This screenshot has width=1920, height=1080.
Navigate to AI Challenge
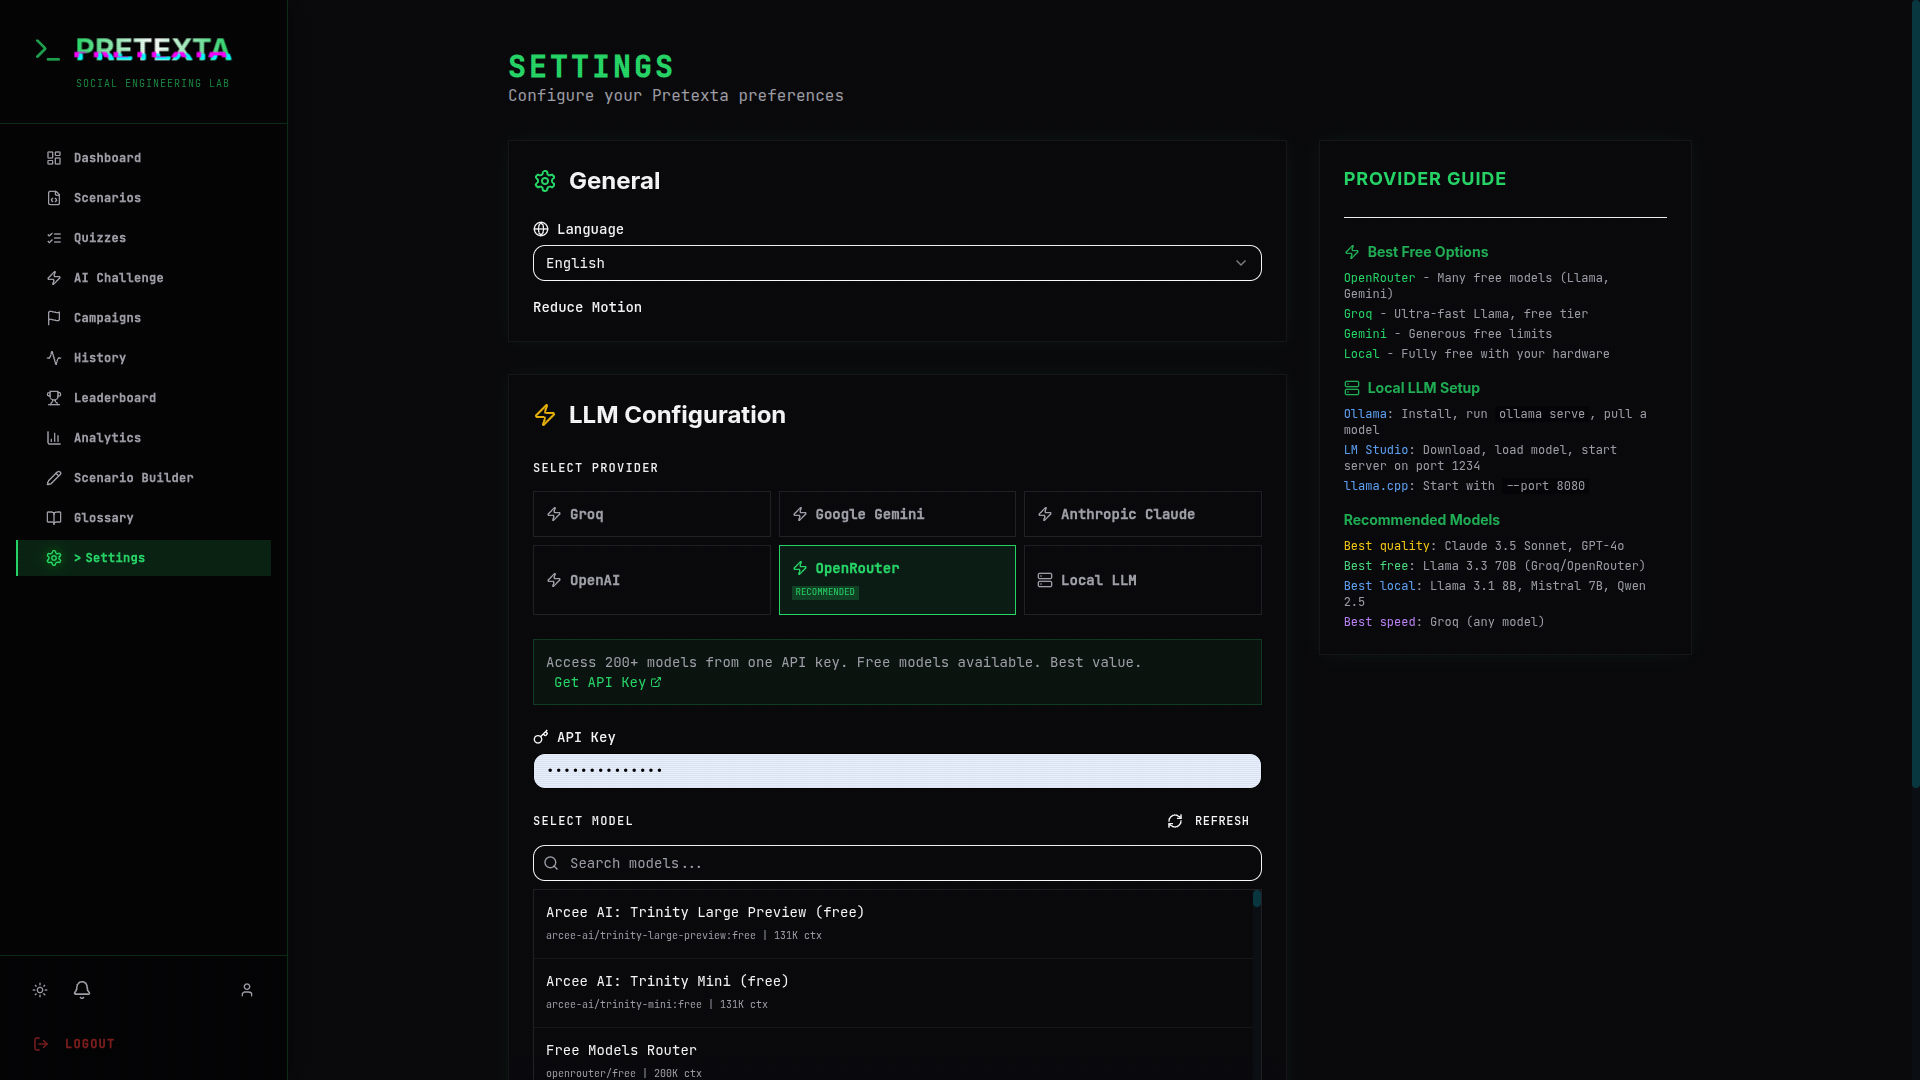point(143,278)
